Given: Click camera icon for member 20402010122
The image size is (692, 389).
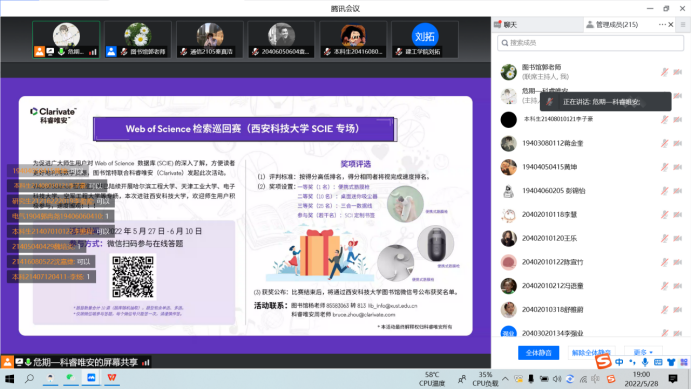Looking at the screenshot, I should pyautogui.click(x=678, y=262).
